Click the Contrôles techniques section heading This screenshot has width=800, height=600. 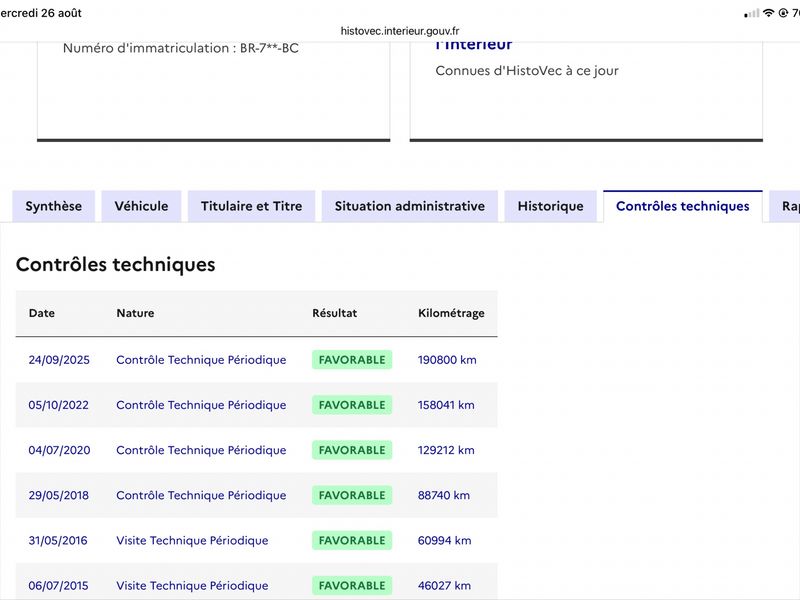coord(116,264)
